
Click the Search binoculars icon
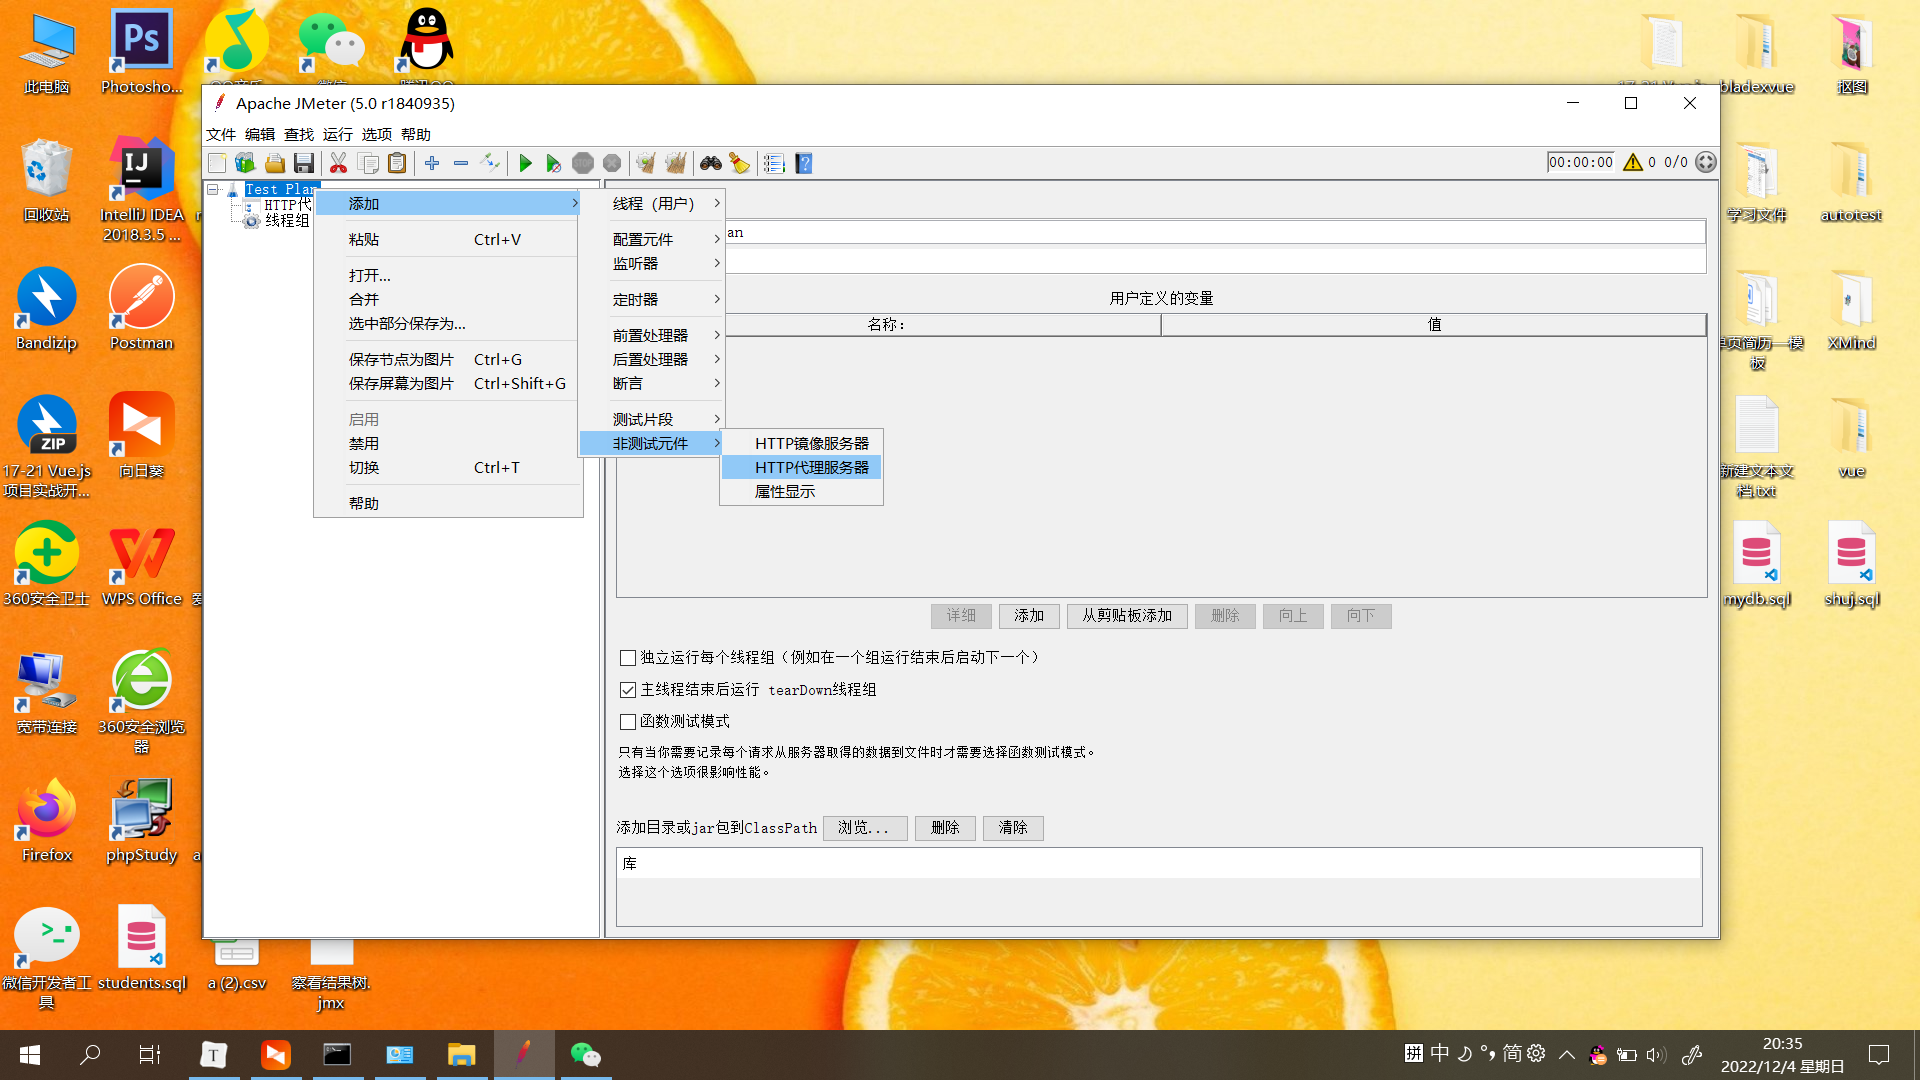point(711,163)
